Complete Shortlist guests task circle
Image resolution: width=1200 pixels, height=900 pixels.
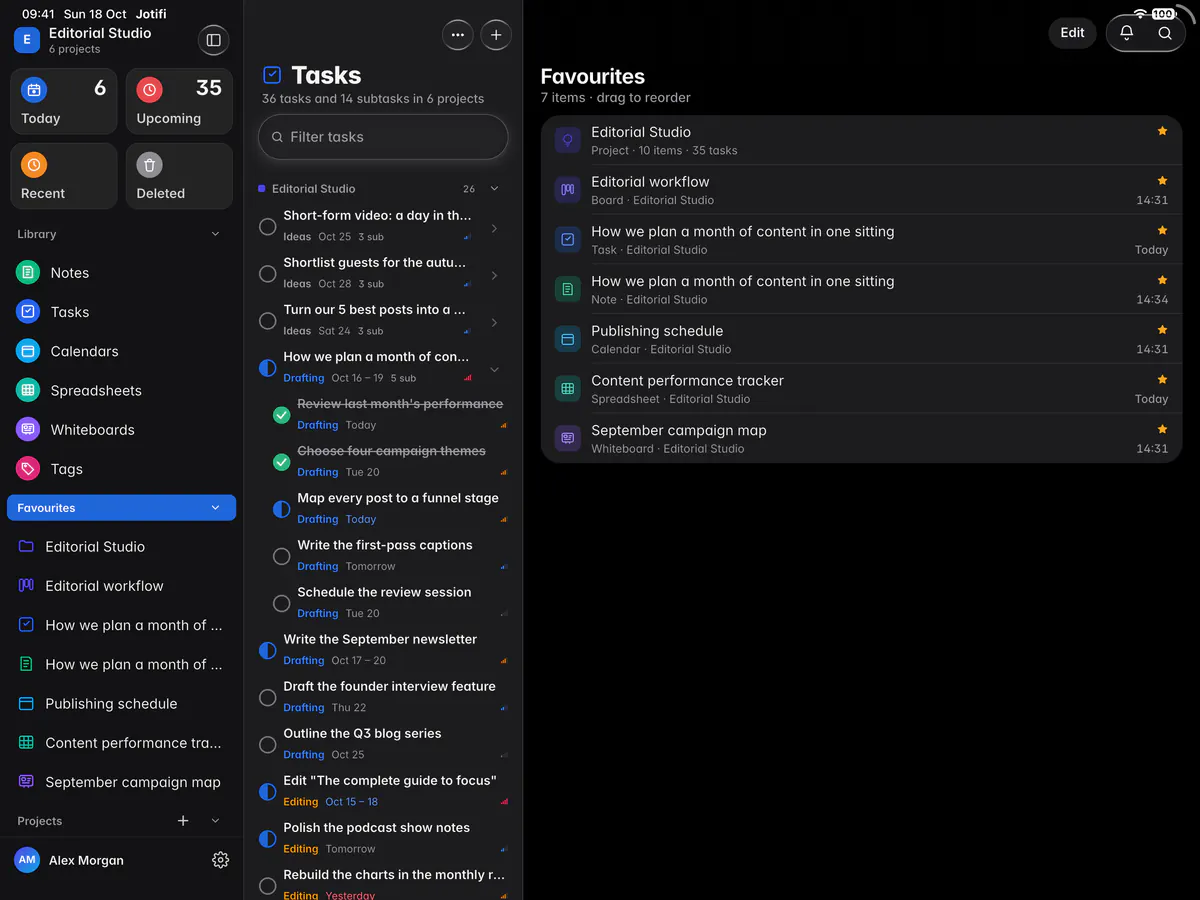point(267,274)
